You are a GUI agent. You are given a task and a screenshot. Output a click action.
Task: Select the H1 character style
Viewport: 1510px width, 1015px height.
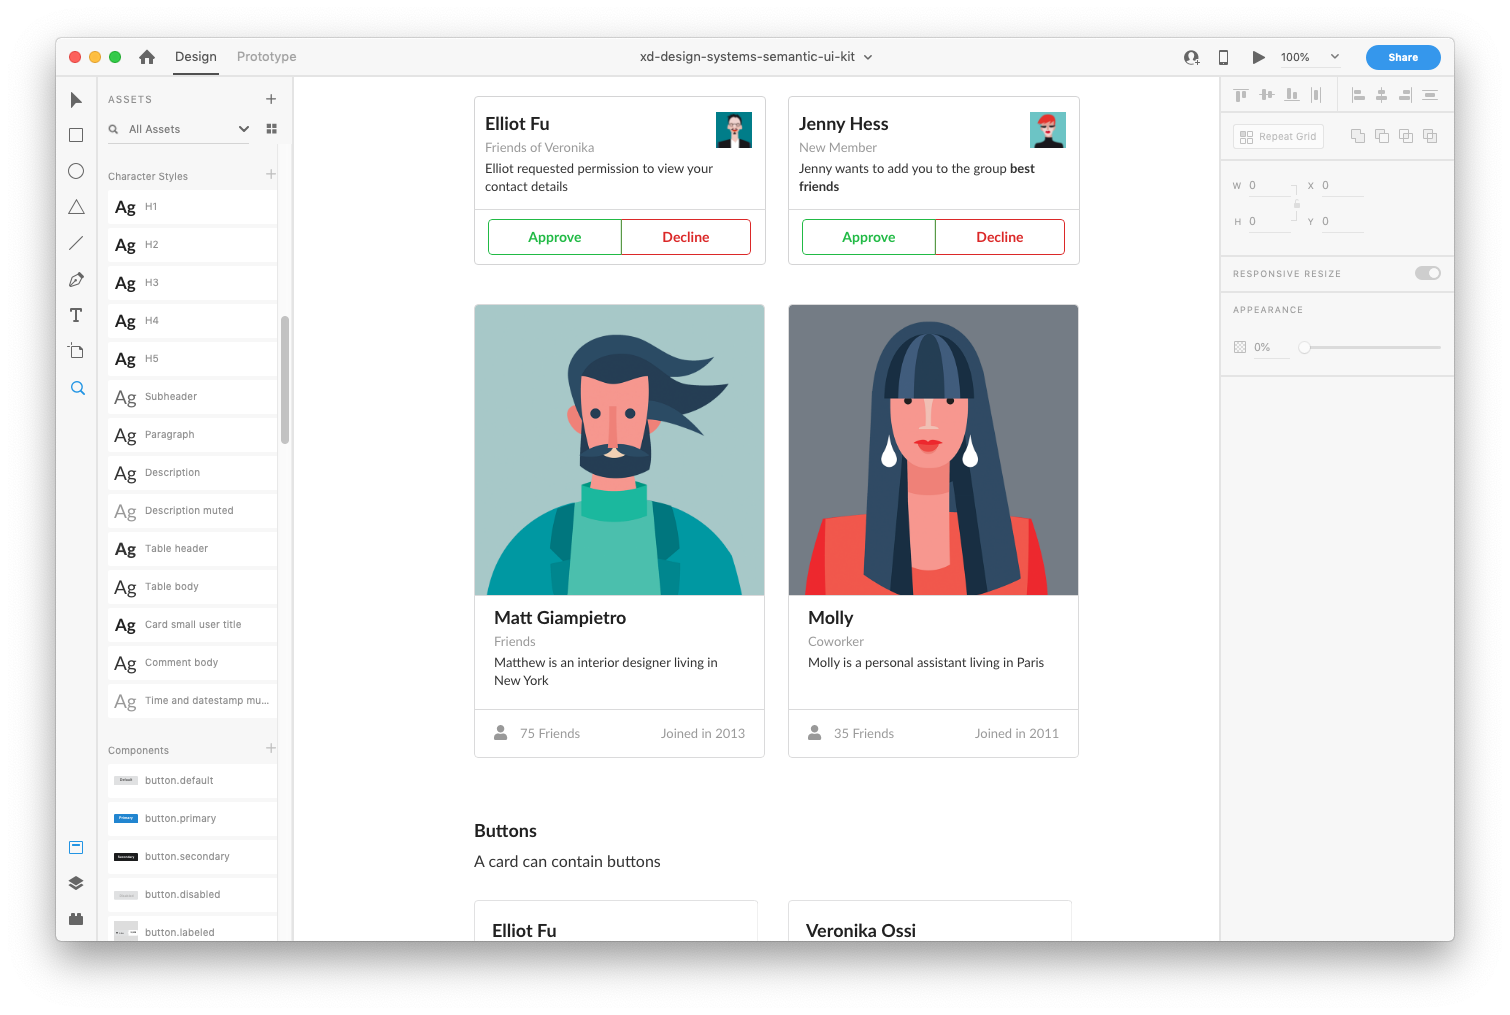pyautogui.click(x=192, y=207)
